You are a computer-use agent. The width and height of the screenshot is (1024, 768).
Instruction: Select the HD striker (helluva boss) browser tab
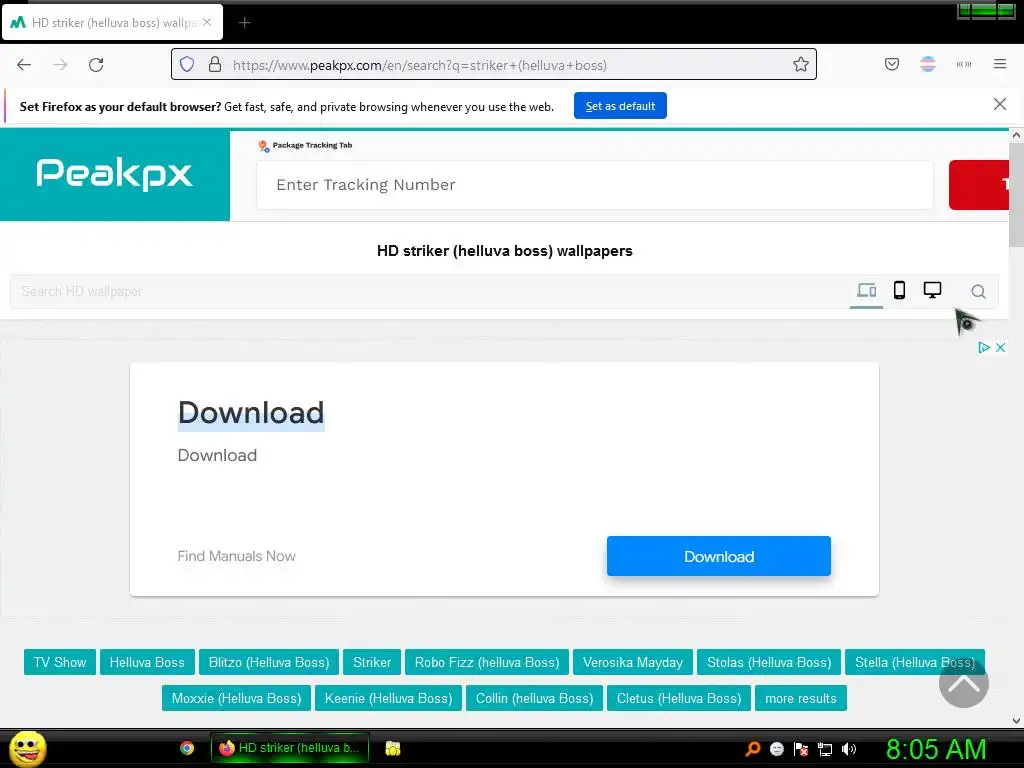(x=112, y=23)
